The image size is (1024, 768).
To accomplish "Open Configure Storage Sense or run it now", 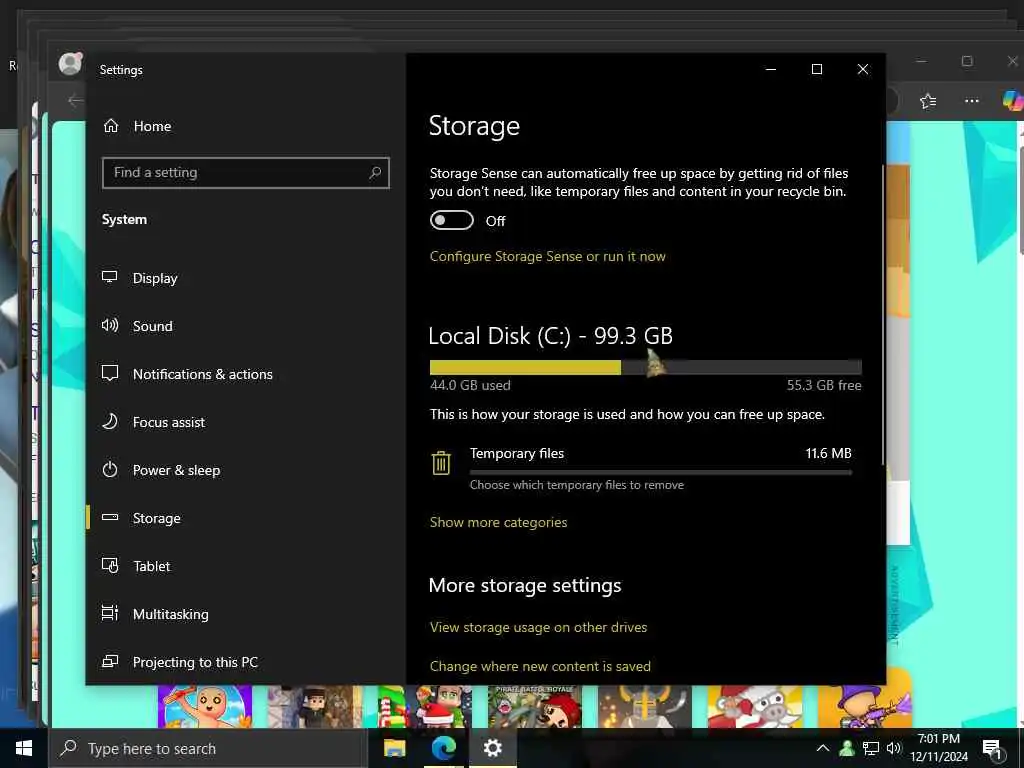I will 547,256.
